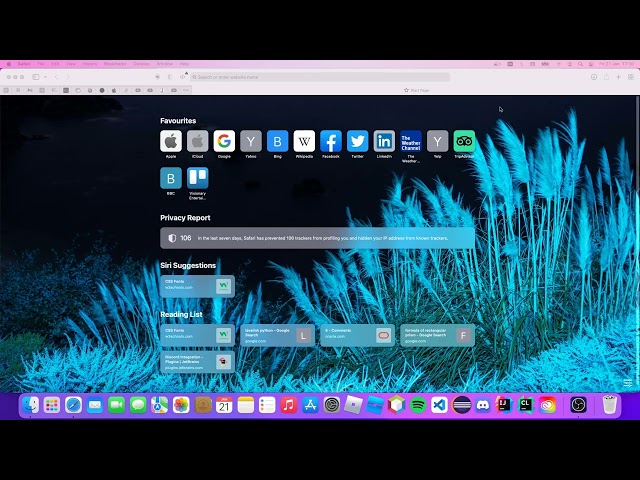Open Music app in the Dock
The height and width of the screenshot is (480, 640).
289,405
